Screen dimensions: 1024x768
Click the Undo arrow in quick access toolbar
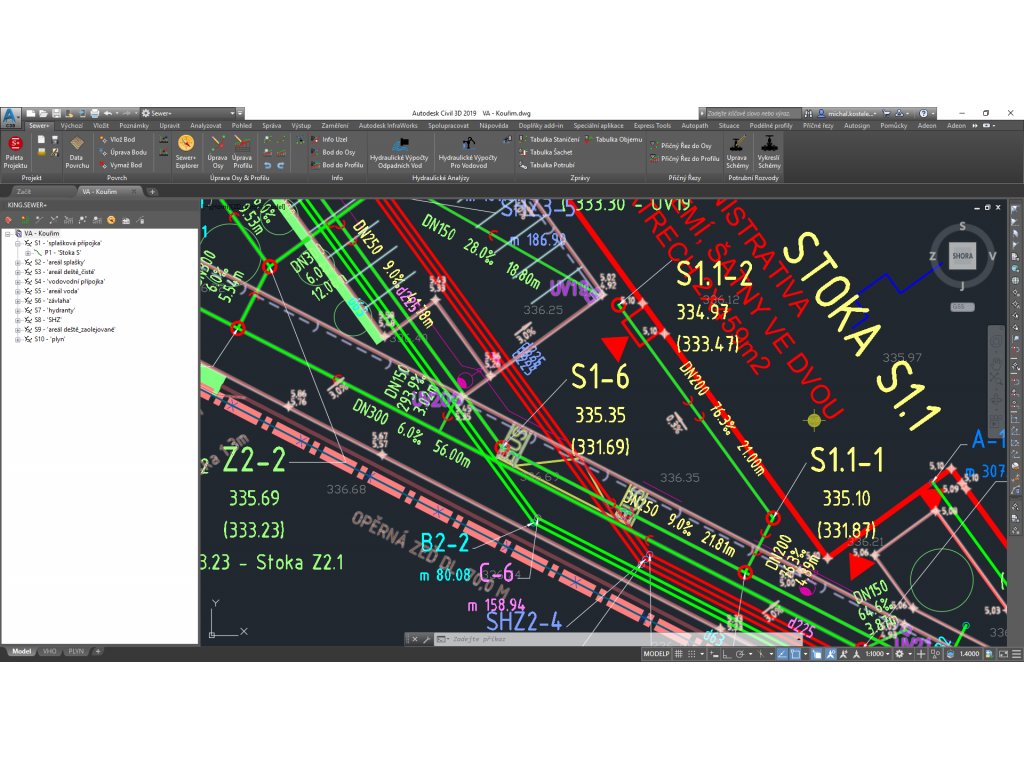108,113
